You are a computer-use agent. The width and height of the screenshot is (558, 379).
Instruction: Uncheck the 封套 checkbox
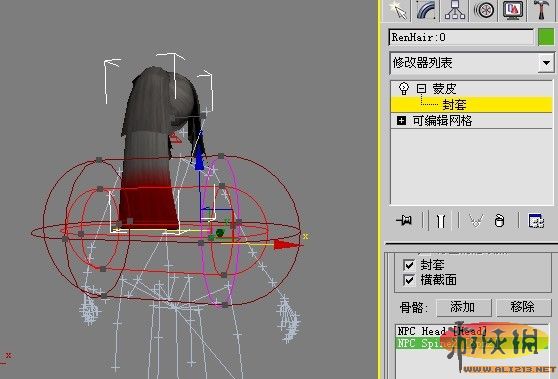click(409, 265)
